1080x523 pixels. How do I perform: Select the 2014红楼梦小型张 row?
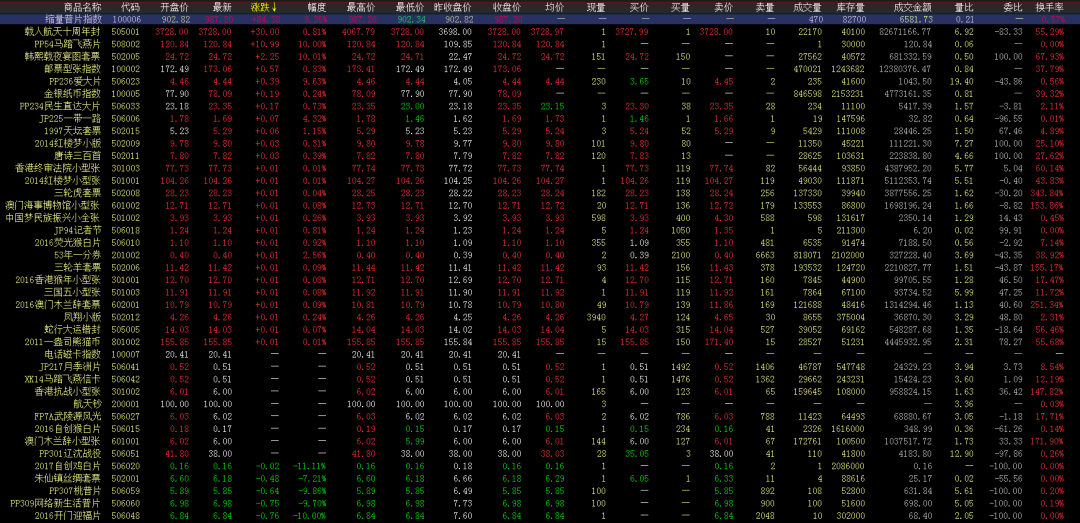tap(540, 180)
